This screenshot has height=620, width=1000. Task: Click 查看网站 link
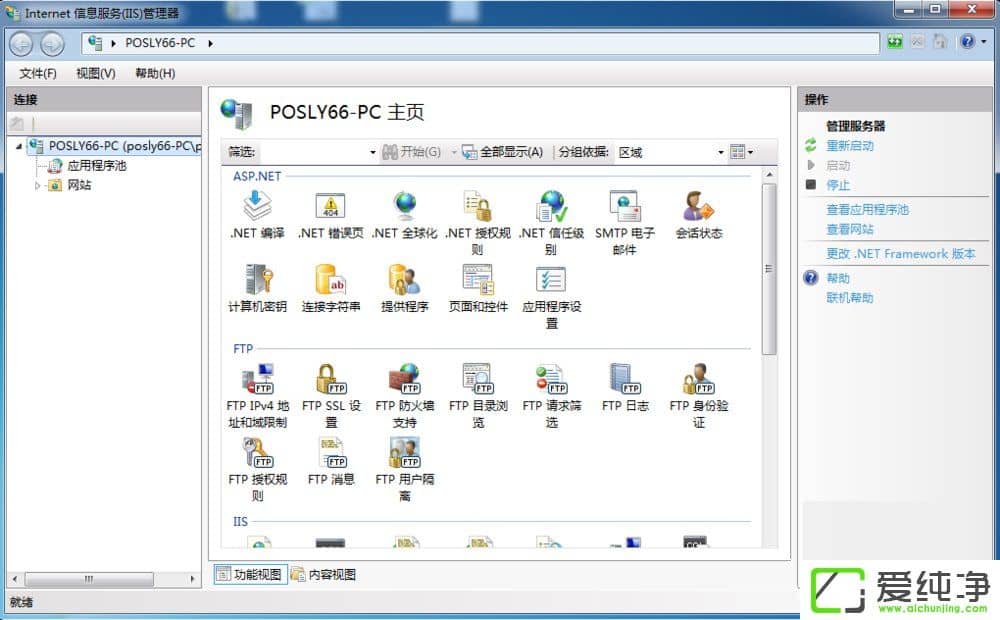click(x=849, y=229)
